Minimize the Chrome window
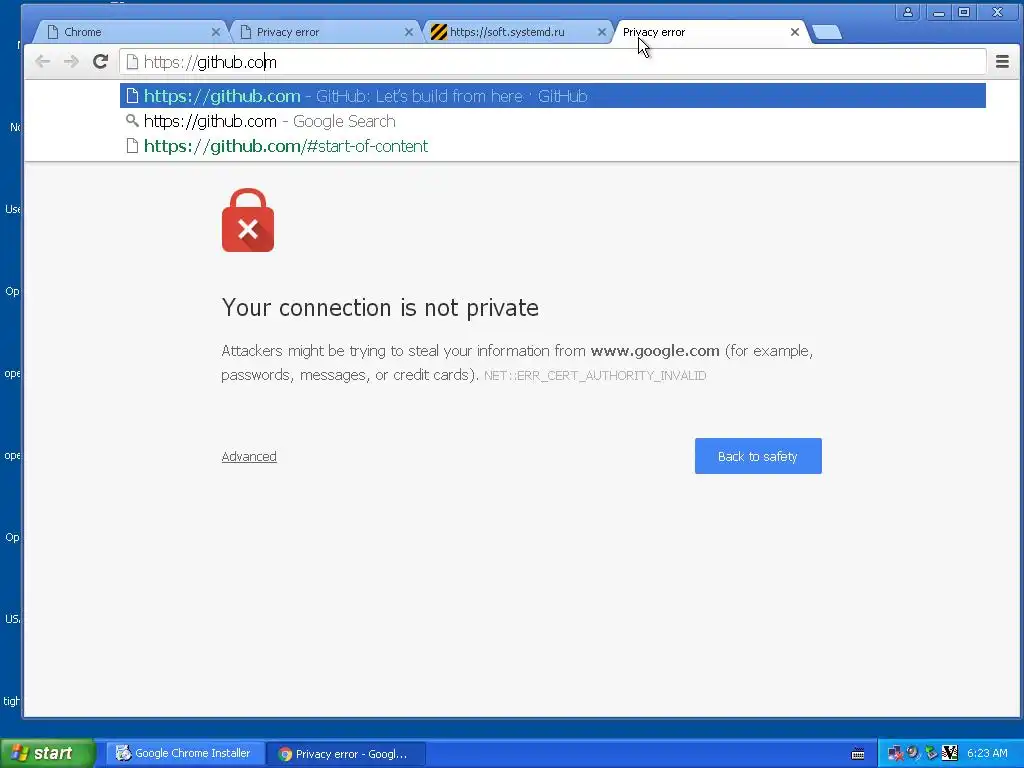Screen dimensions: 1024x768 pos(938,12)
